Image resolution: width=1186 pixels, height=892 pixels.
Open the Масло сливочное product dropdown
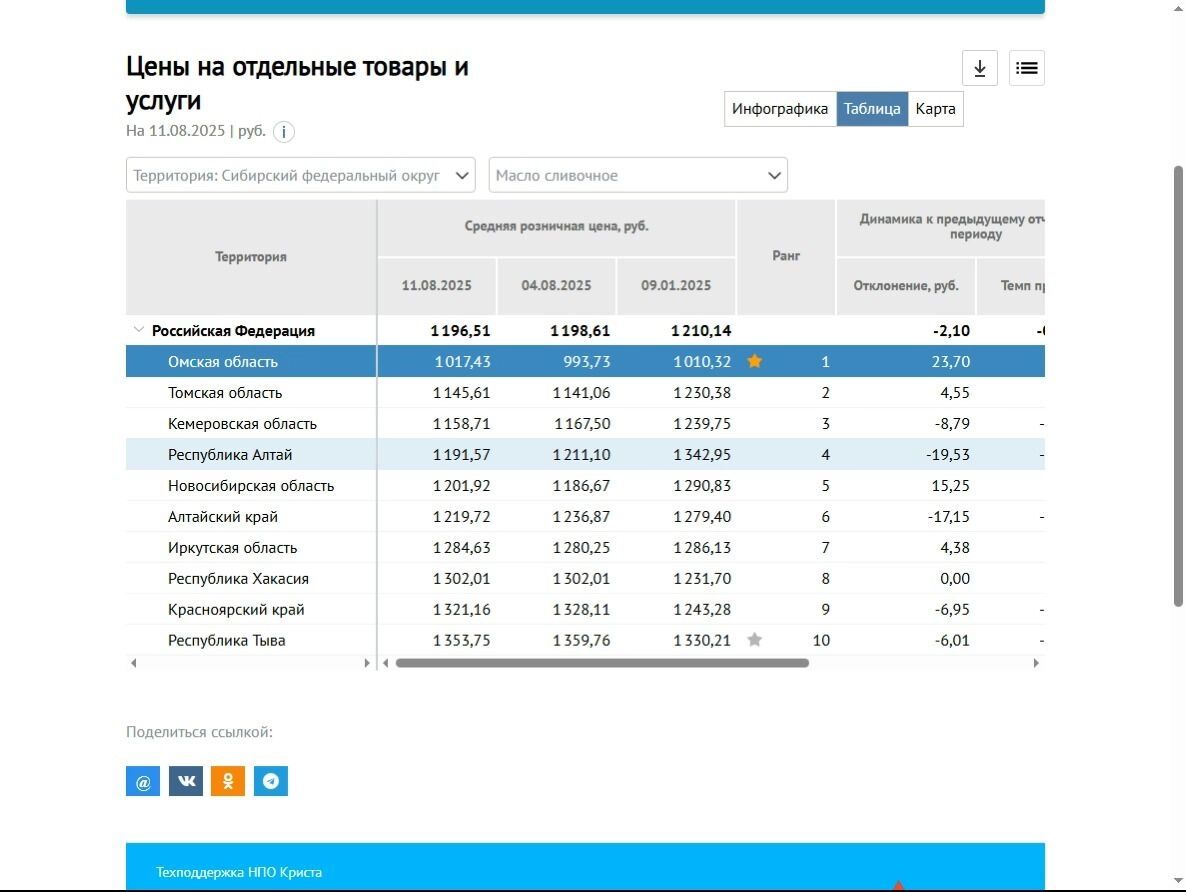pyautogui.click(x=638, y=175)
